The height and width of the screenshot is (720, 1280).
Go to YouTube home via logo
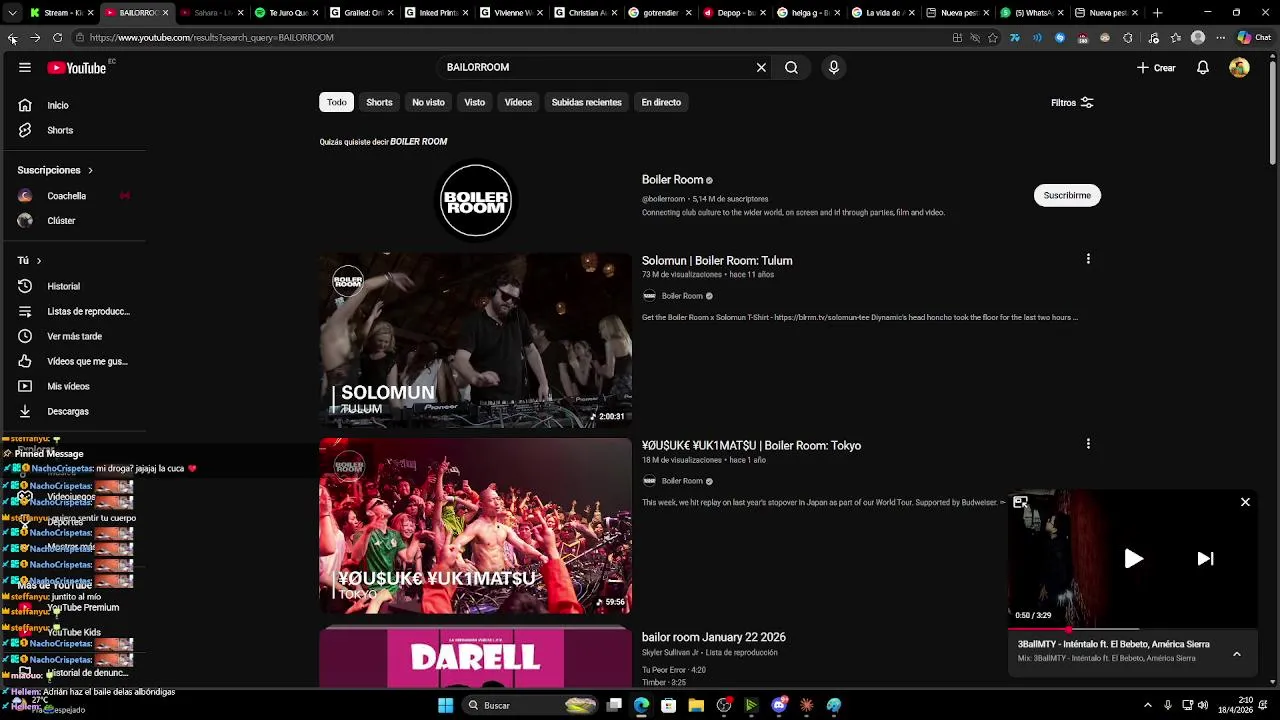77,68
